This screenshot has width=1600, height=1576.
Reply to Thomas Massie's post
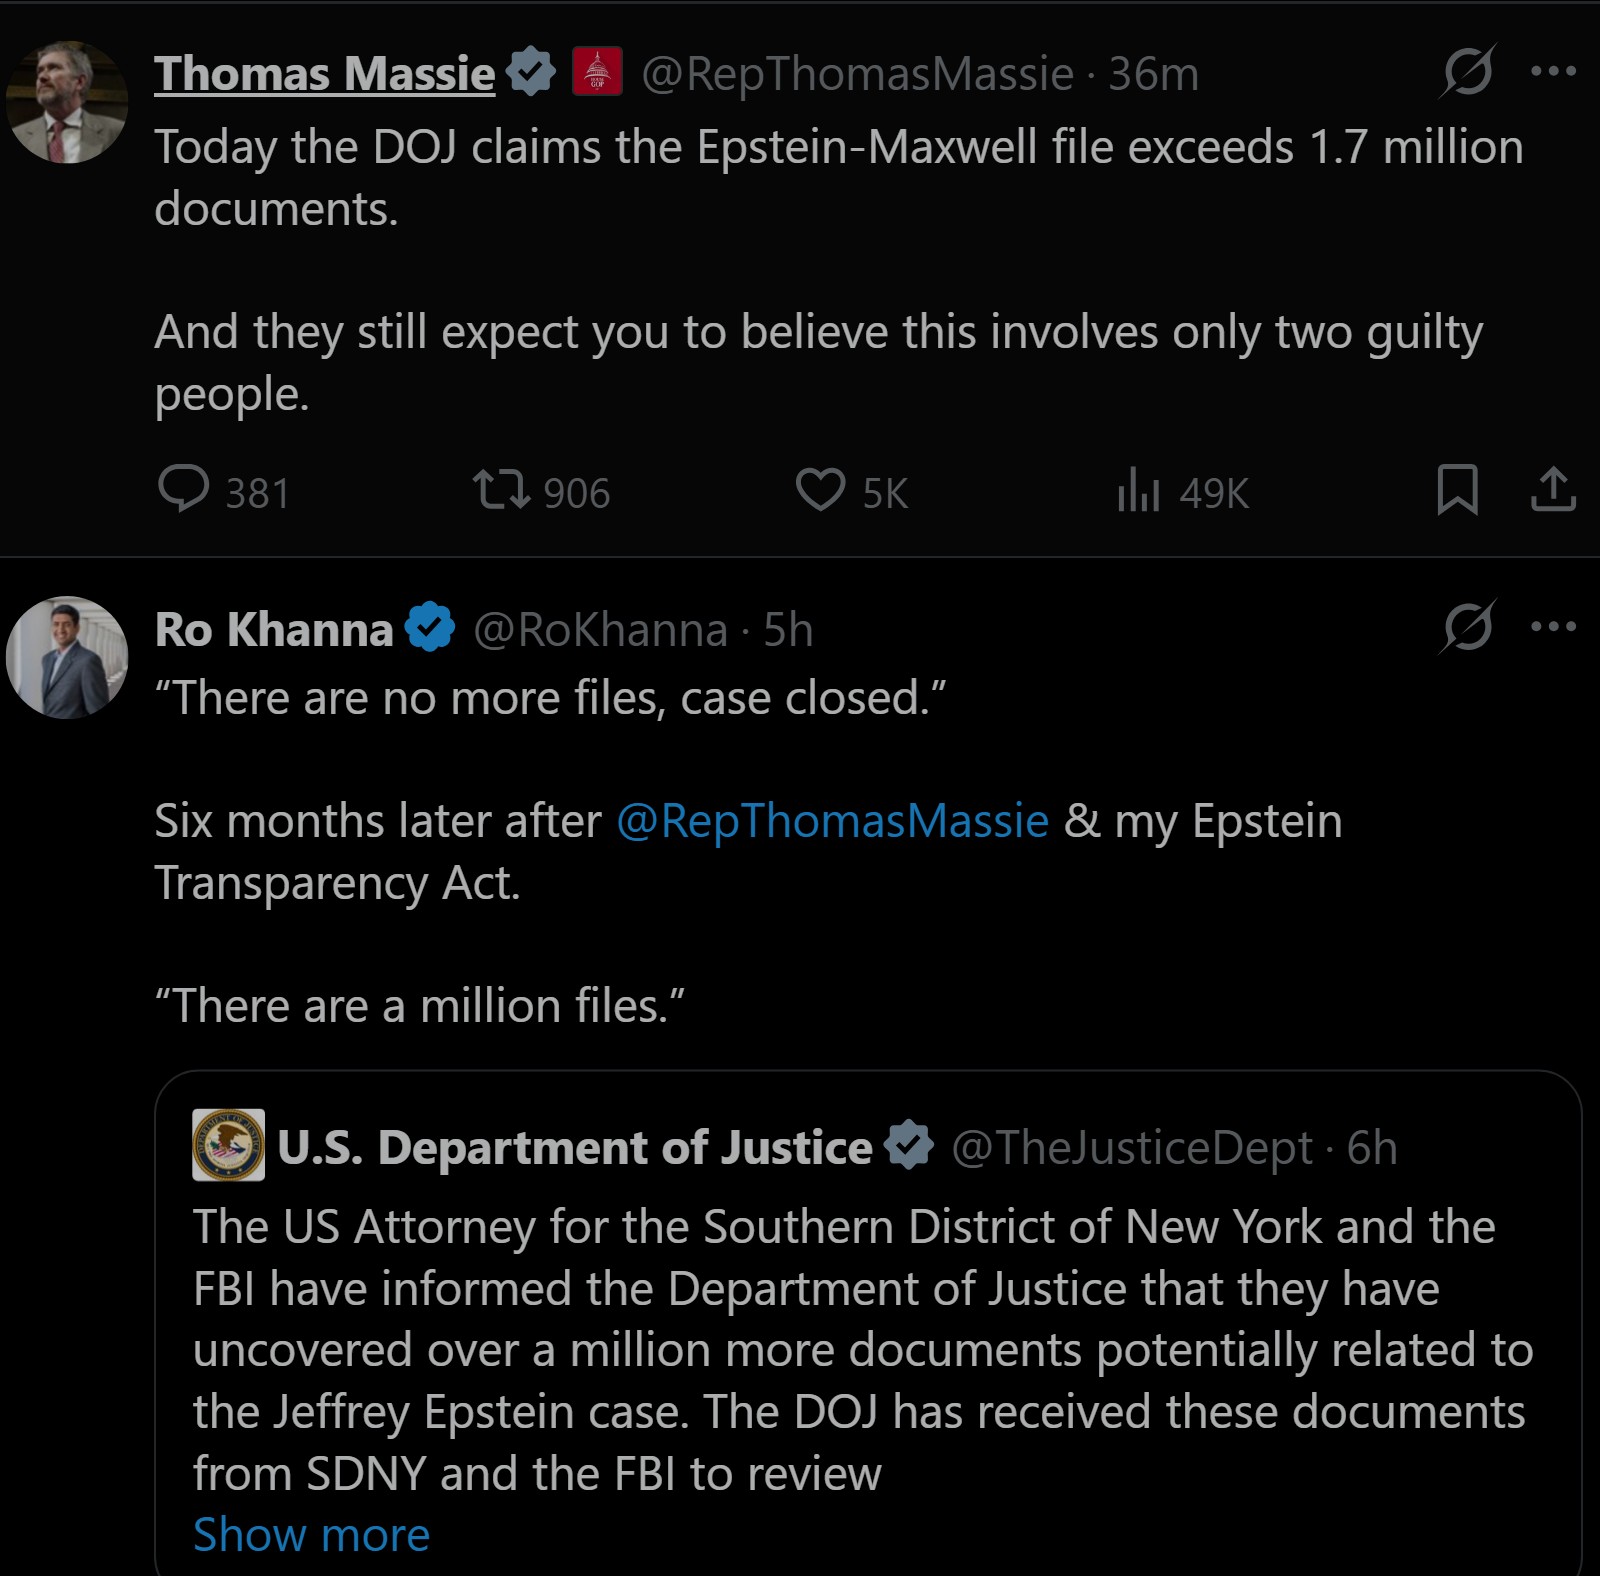tap(184, 490)
